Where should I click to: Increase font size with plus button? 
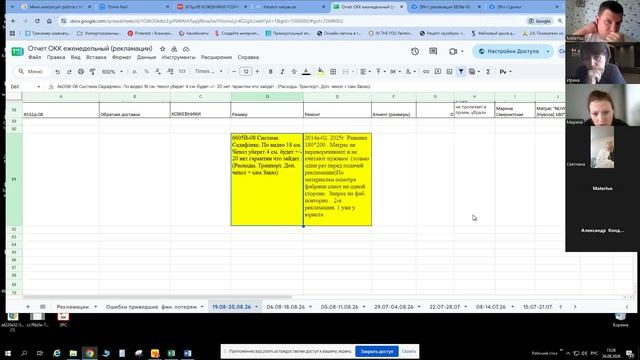click(x=257, y=71)
